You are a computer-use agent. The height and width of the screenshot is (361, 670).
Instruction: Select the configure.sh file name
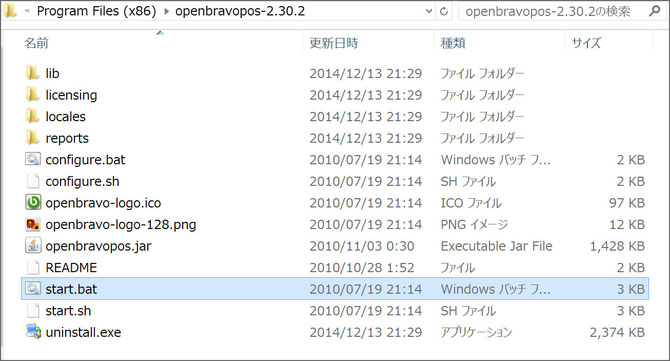click(82, 182)
